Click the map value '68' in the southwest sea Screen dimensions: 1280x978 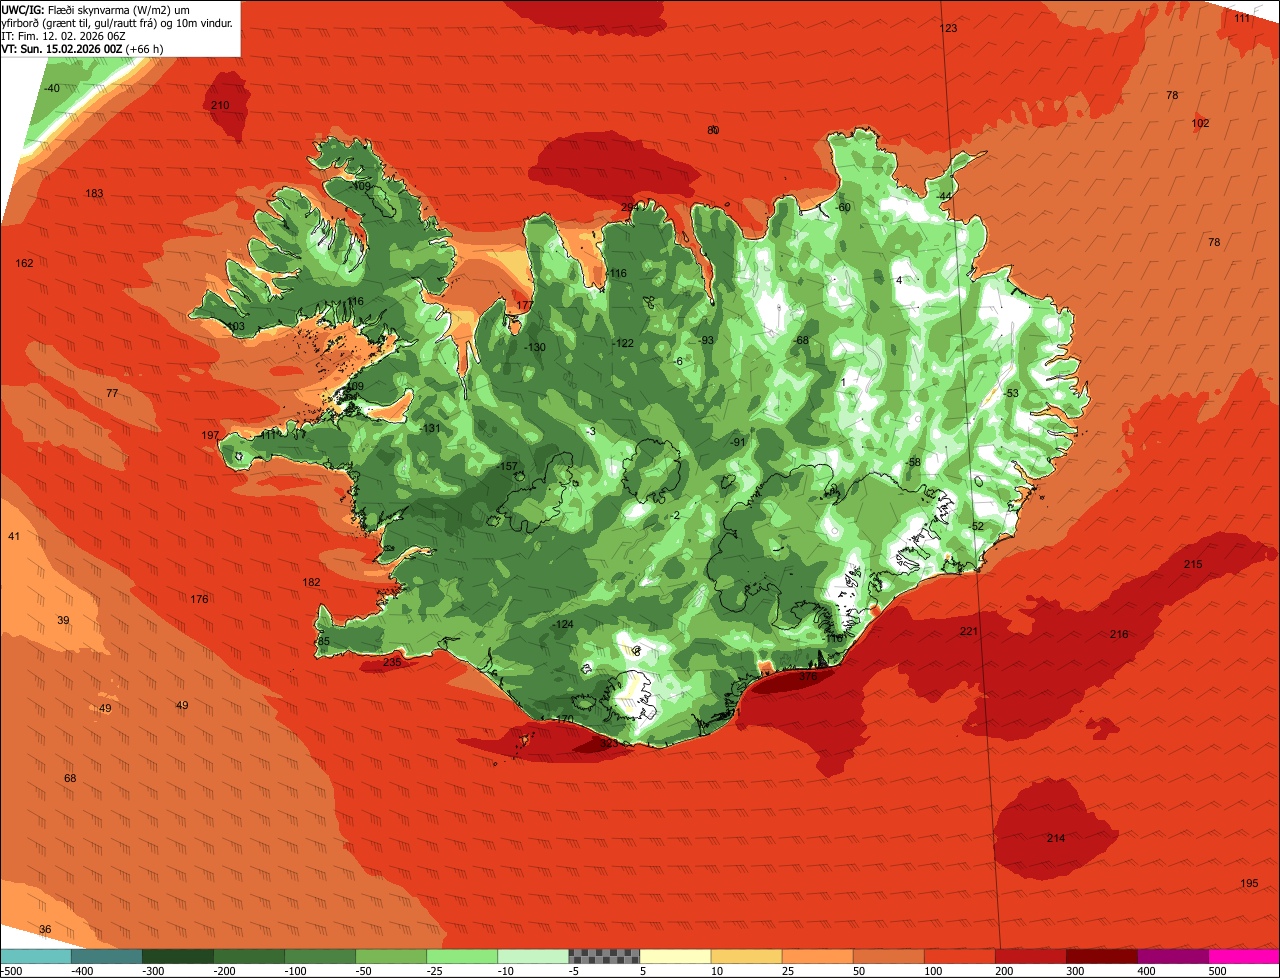(x=70, y=779)
